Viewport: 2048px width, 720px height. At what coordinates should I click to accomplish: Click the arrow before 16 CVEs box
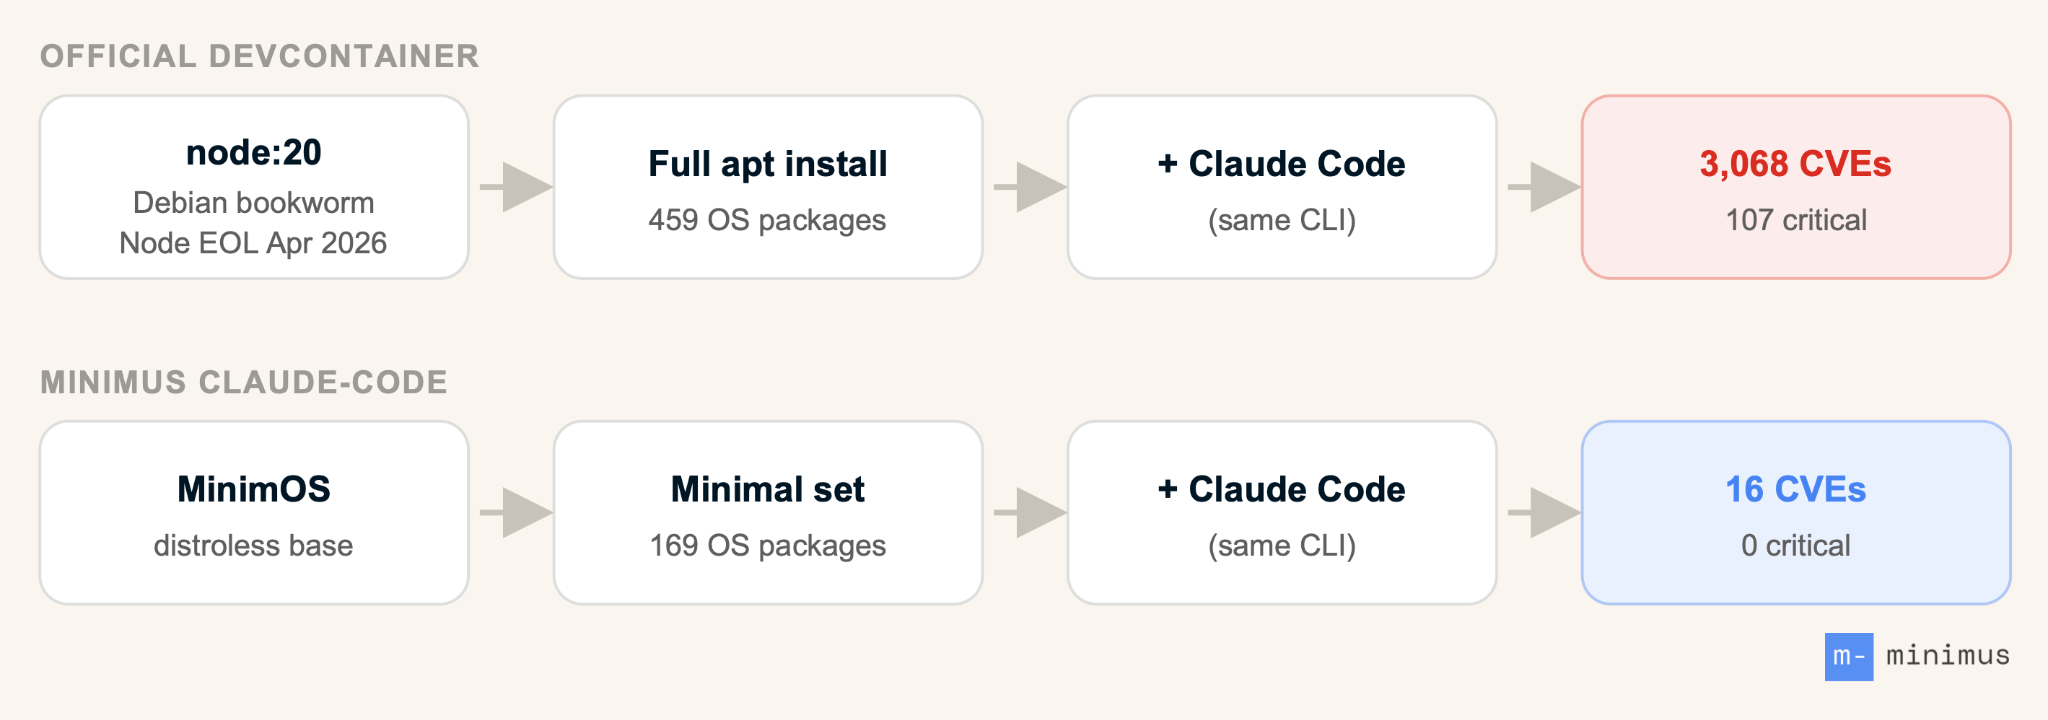(x=1544, y=513)
